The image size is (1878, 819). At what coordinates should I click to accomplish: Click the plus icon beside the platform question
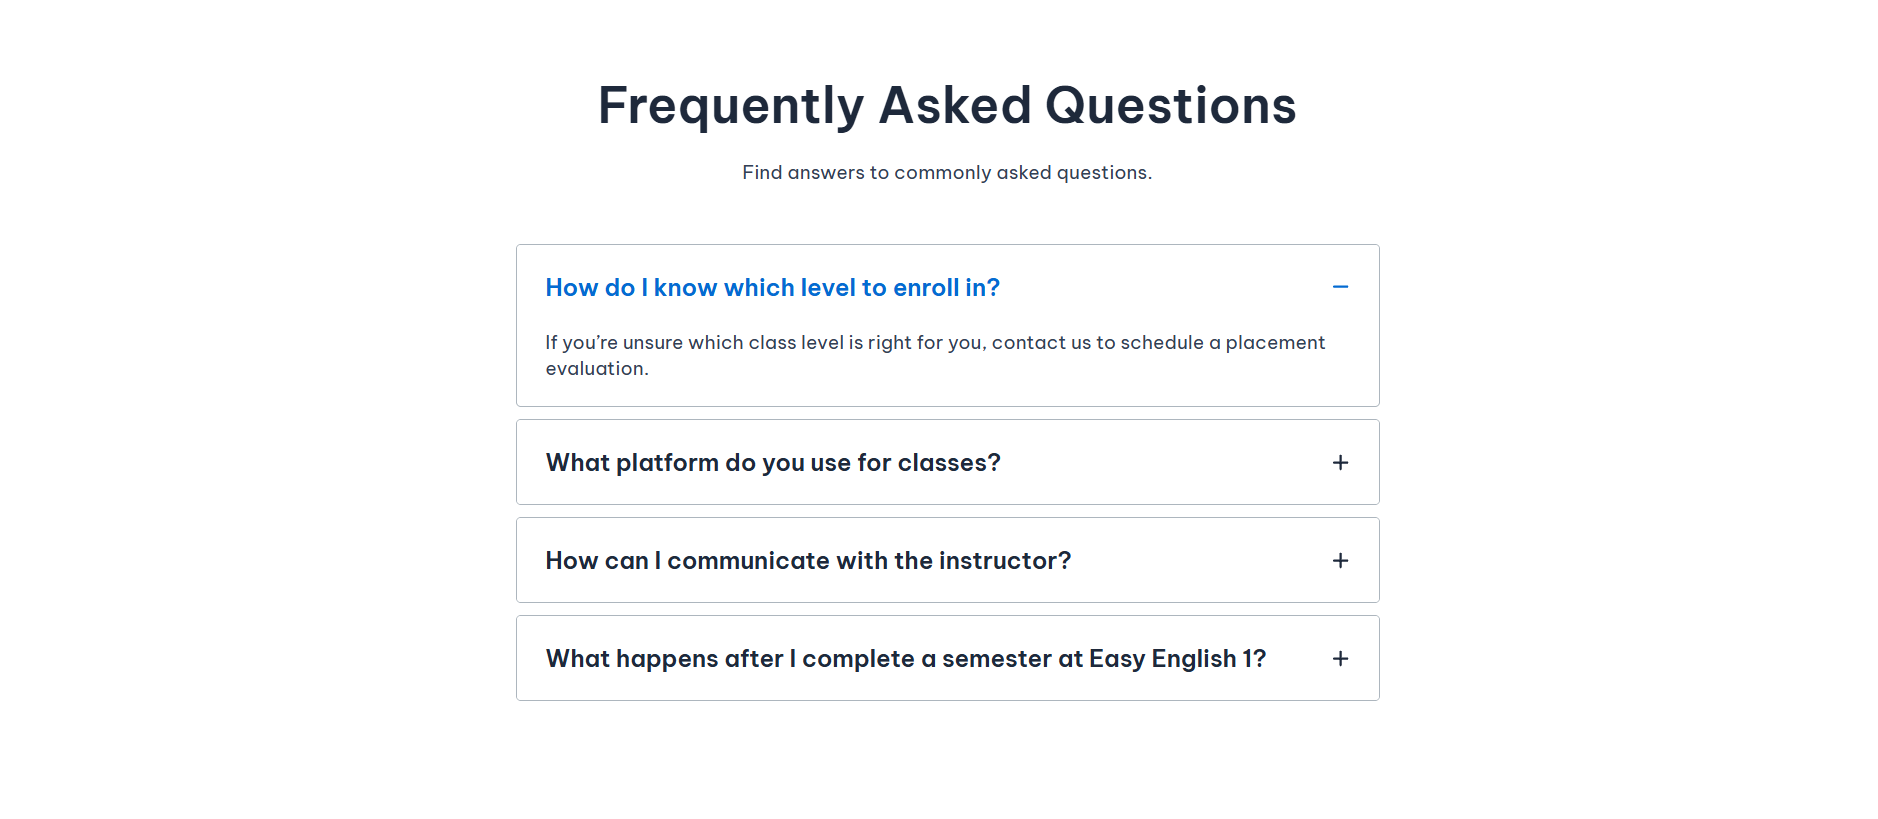pos(1340,462)
